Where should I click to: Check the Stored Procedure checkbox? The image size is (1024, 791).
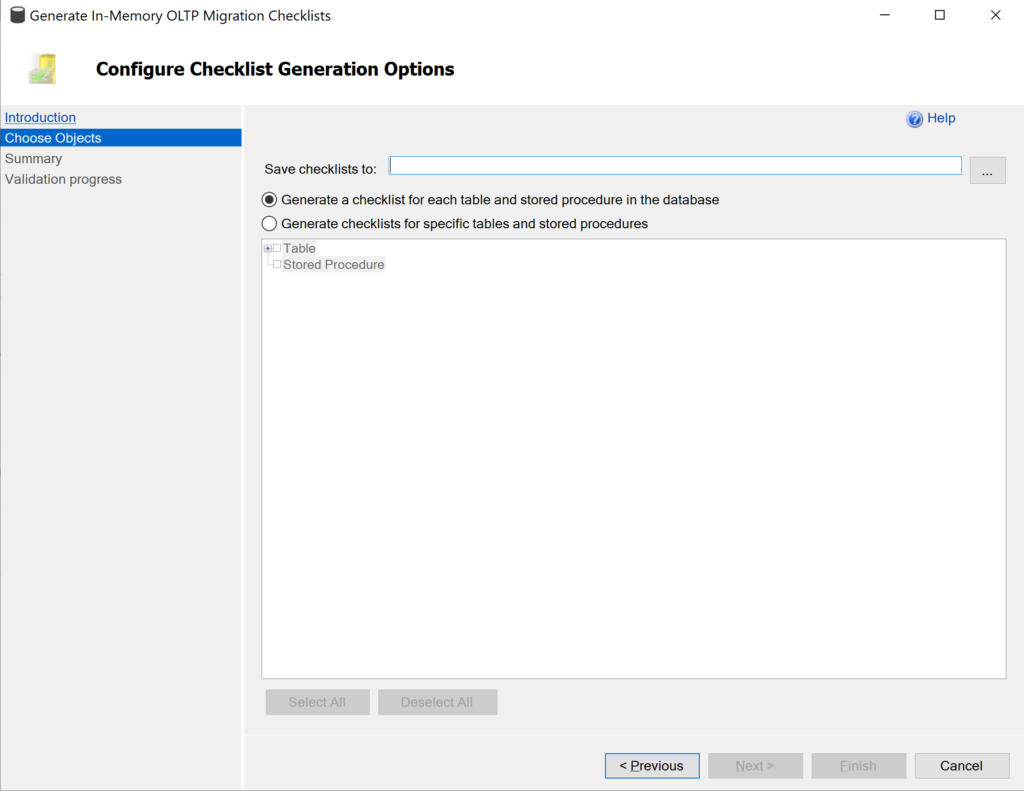[277, 265]
